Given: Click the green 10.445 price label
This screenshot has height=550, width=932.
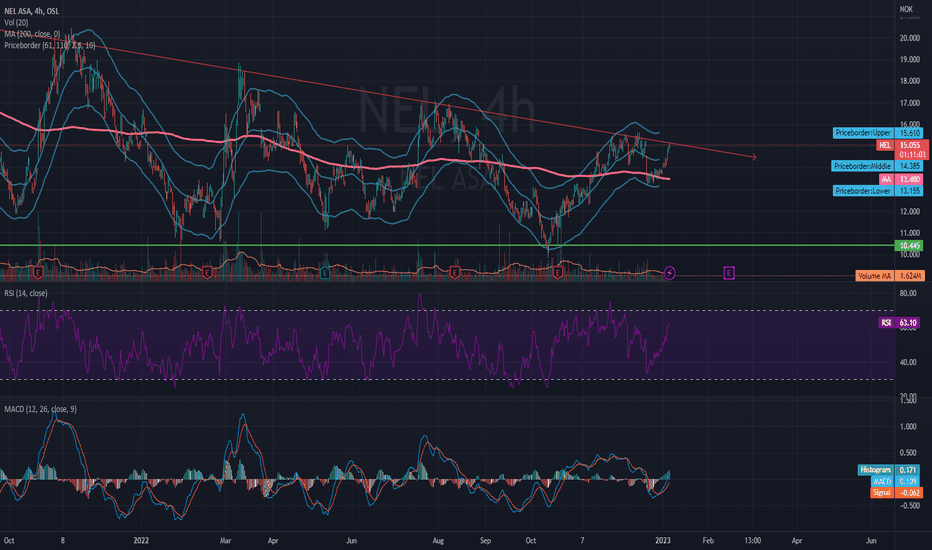Looking at the screenshot, I should point(909,246).
